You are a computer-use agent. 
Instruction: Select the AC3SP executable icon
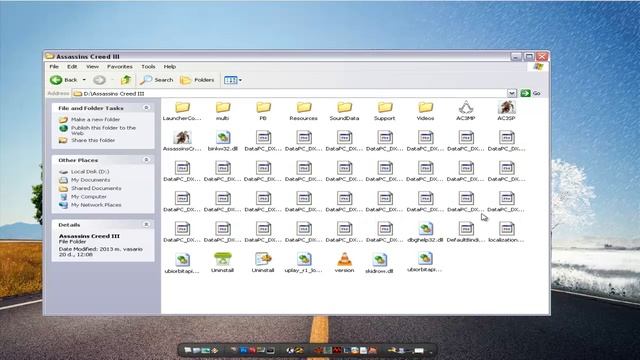(506, 111)
